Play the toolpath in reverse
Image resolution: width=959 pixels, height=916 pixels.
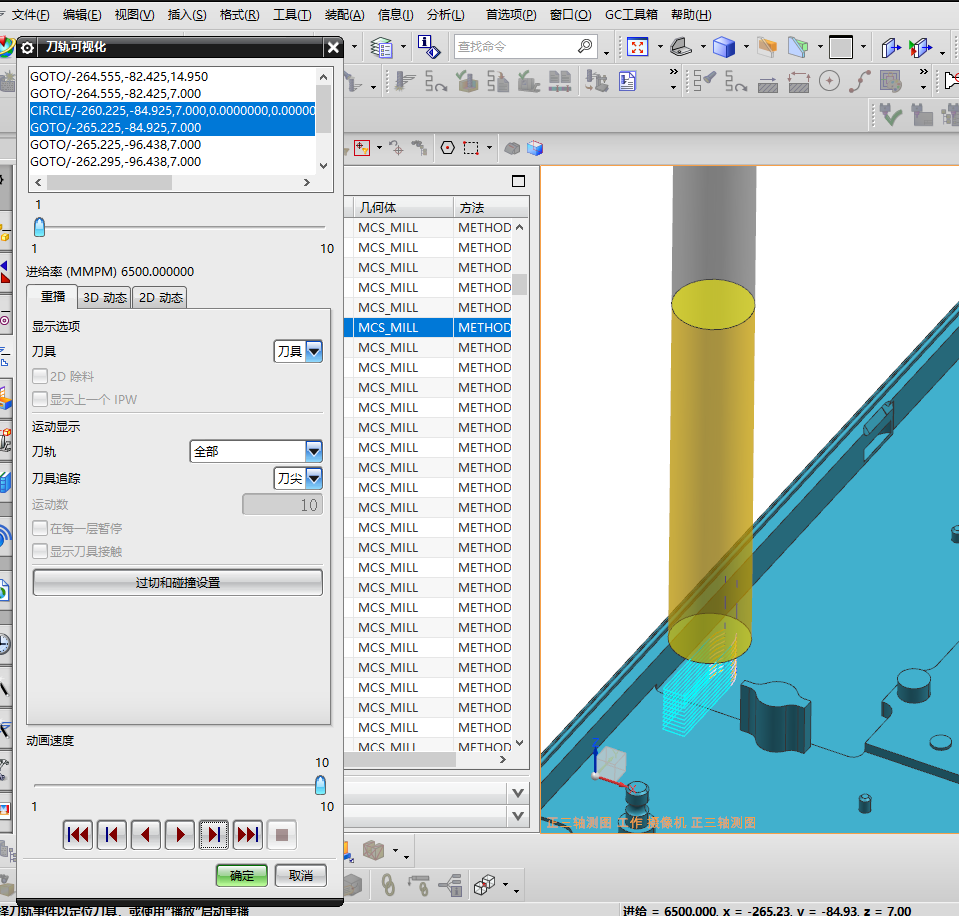146,834
